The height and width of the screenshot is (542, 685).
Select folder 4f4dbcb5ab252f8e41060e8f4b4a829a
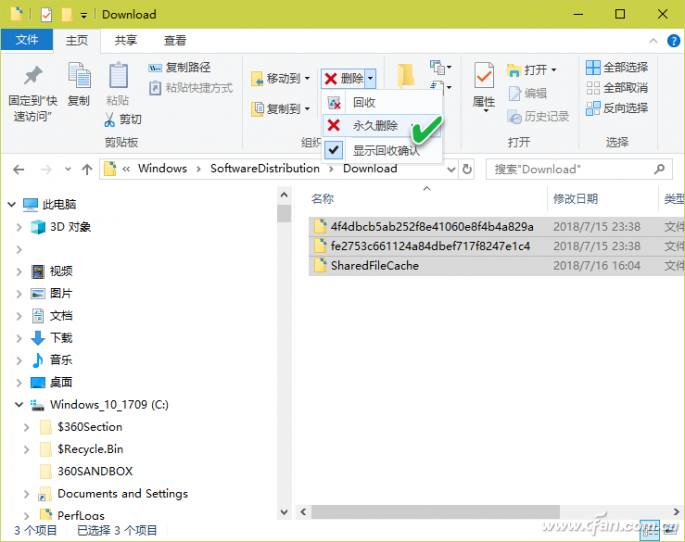coord(432,227)
